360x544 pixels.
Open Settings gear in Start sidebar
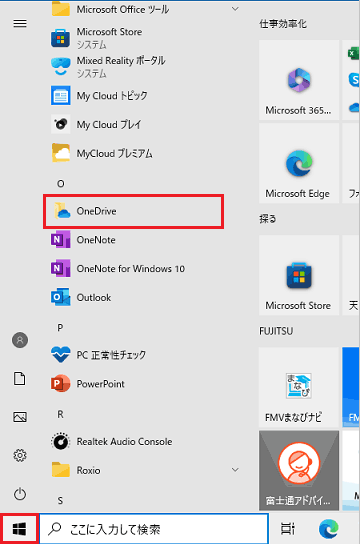20,455
